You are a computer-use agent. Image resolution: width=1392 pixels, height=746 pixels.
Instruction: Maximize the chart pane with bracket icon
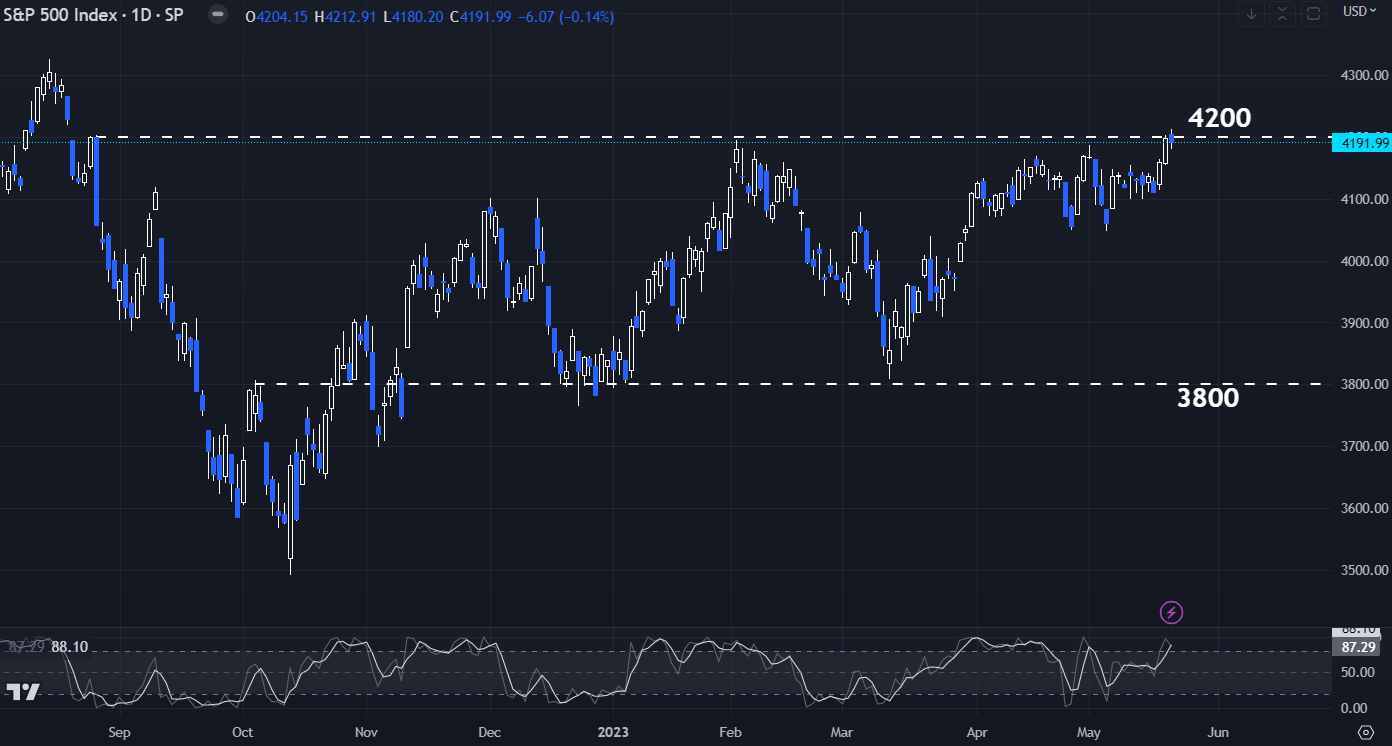pos(1313,14)
